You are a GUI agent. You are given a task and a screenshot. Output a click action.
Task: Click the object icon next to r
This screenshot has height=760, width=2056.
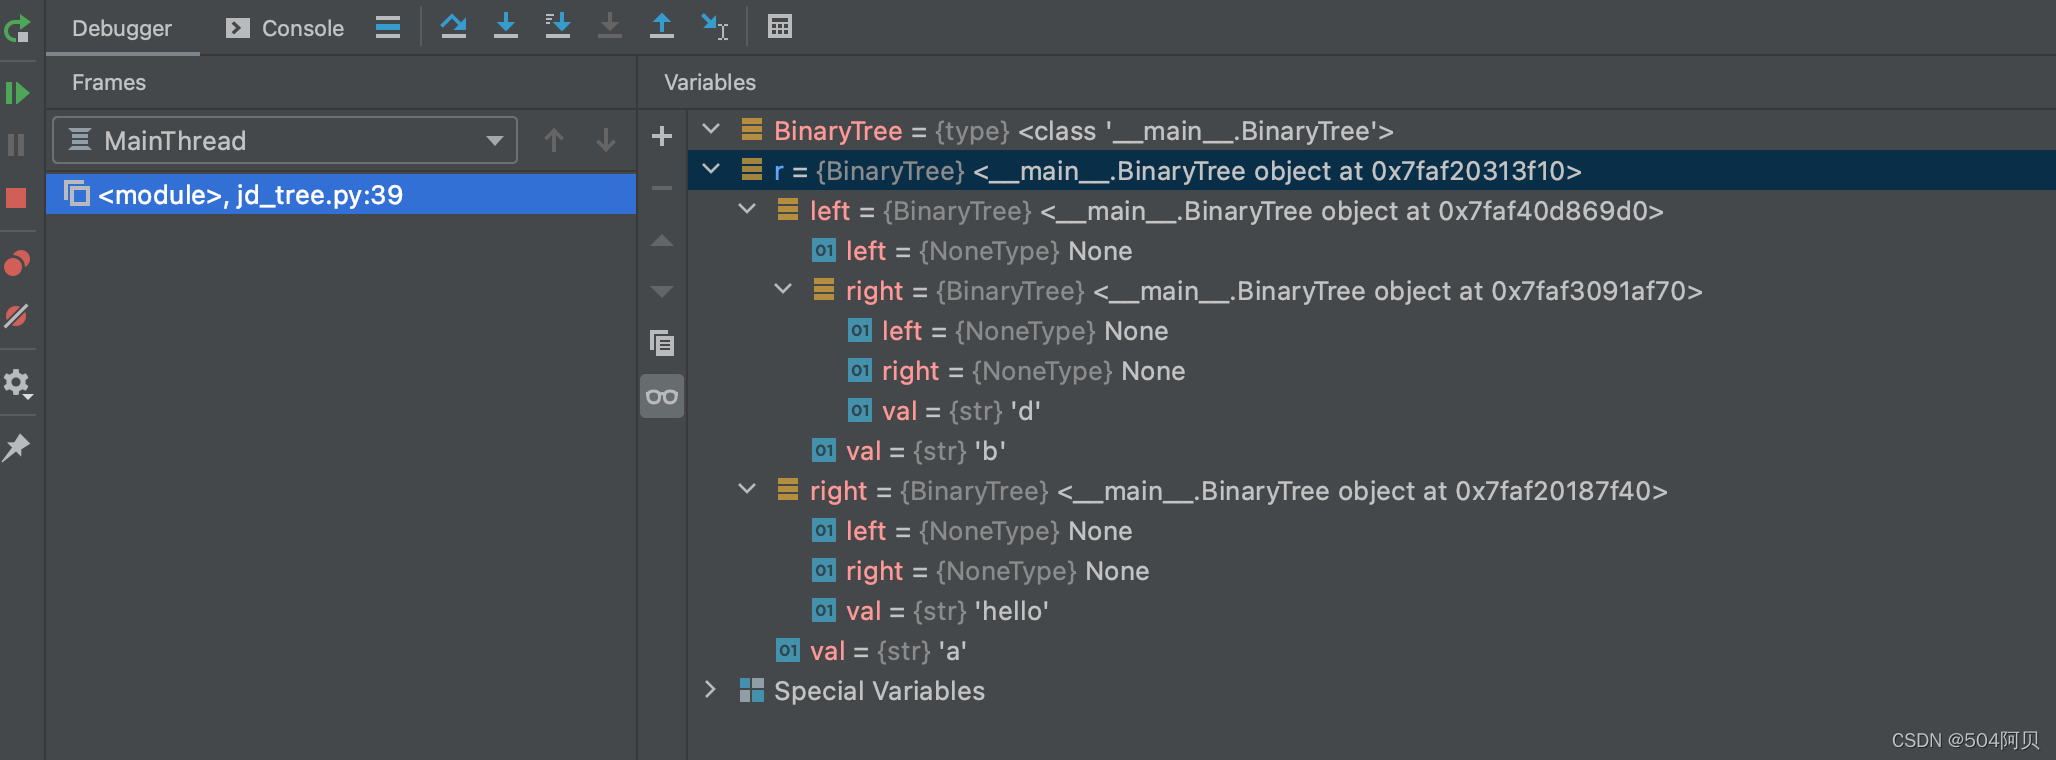click(x=752, y=170)
